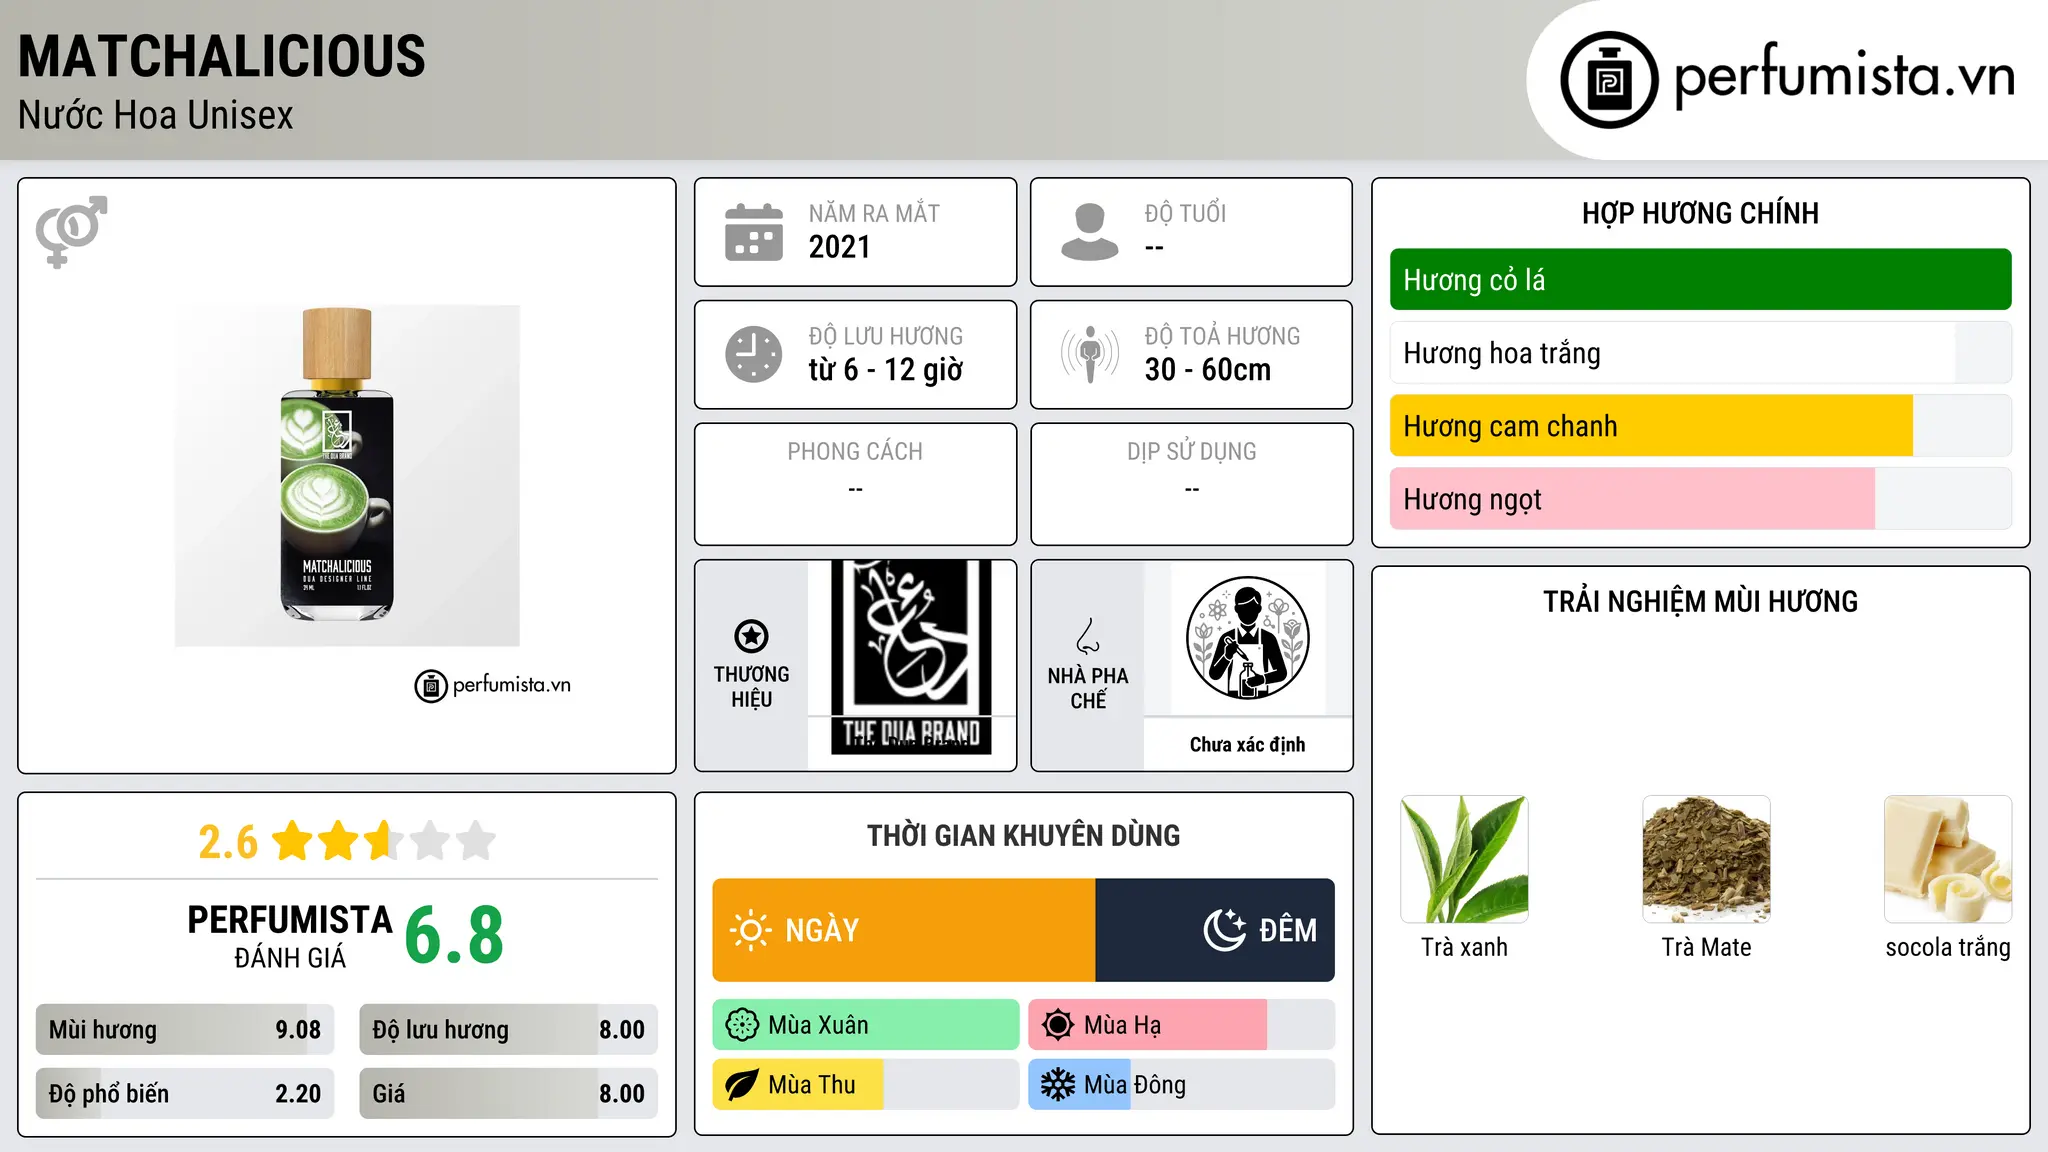Click the green 6.8 Perfumista score
This screenshot has width=2048, height=1152.
(454, 935)
